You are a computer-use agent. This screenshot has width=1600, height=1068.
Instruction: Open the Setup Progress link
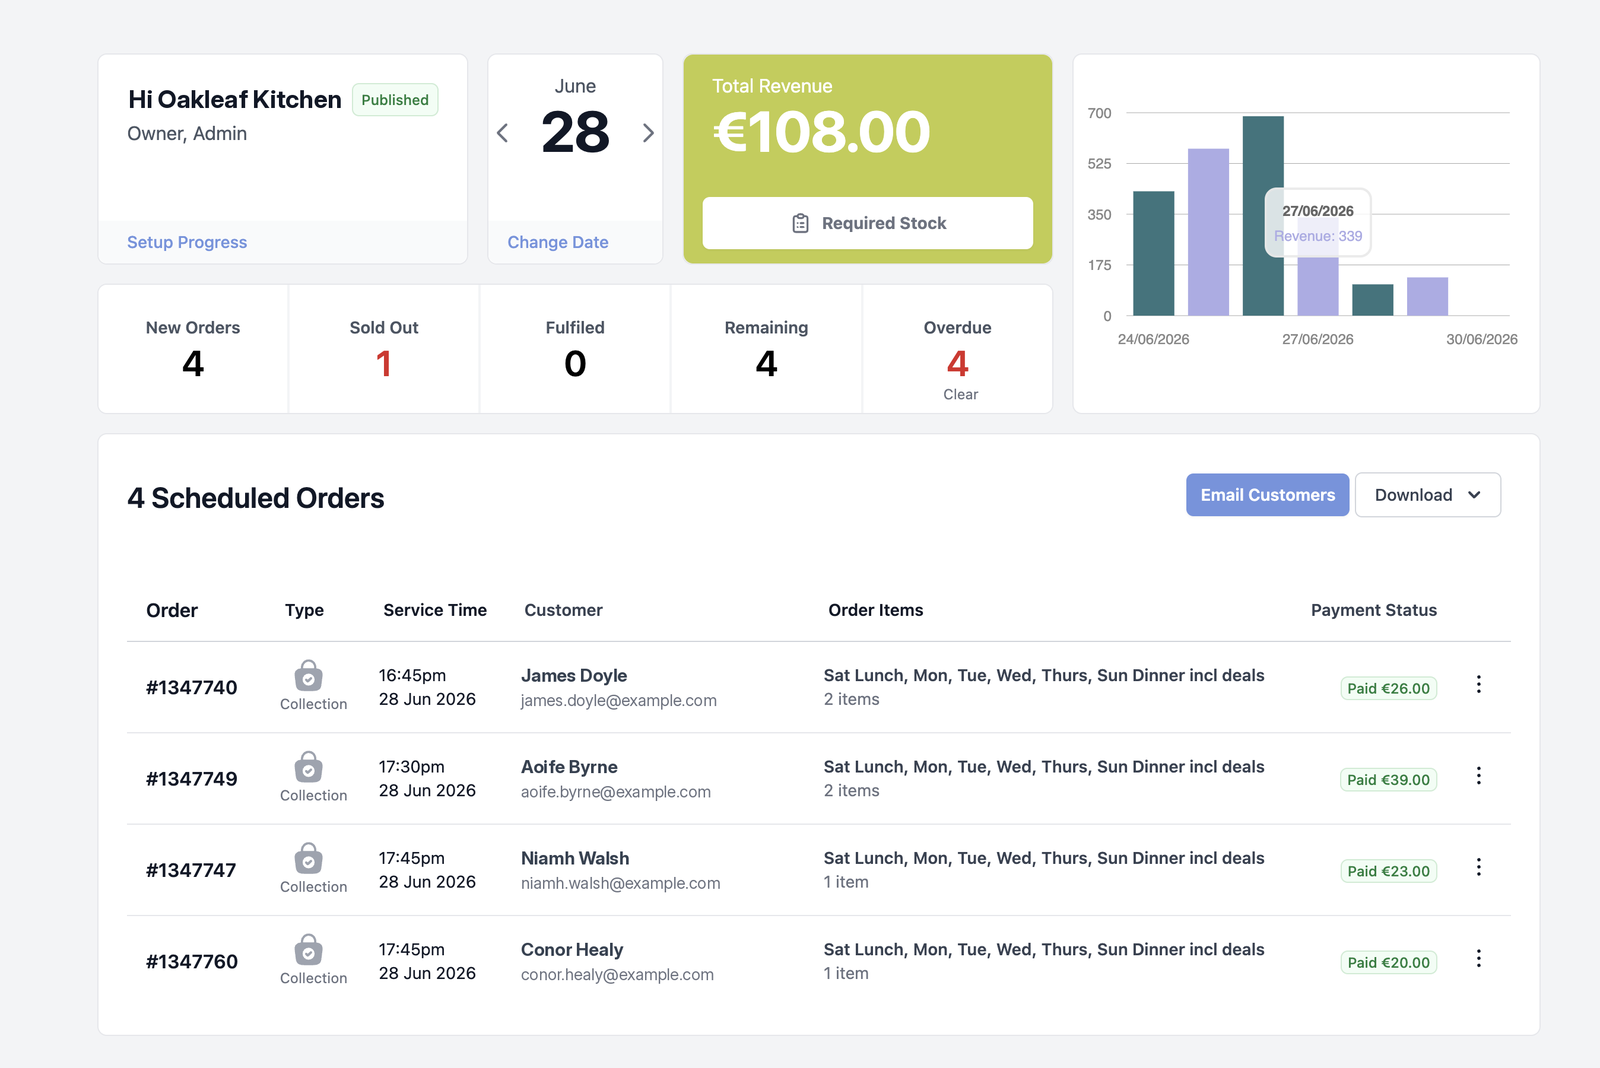(187, 242)
